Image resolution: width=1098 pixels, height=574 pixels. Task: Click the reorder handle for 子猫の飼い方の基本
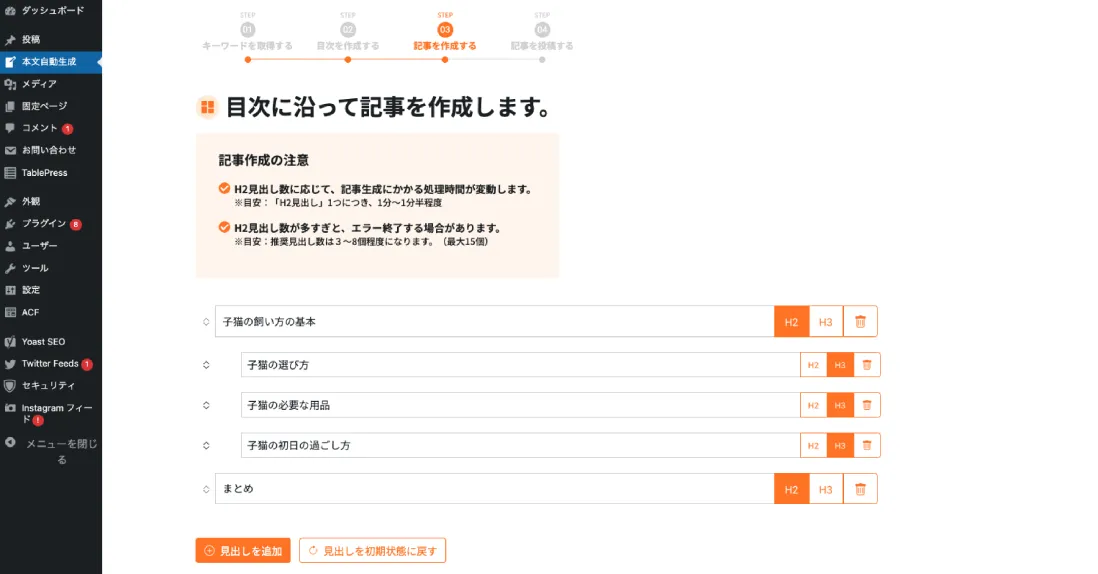point(206,322)
